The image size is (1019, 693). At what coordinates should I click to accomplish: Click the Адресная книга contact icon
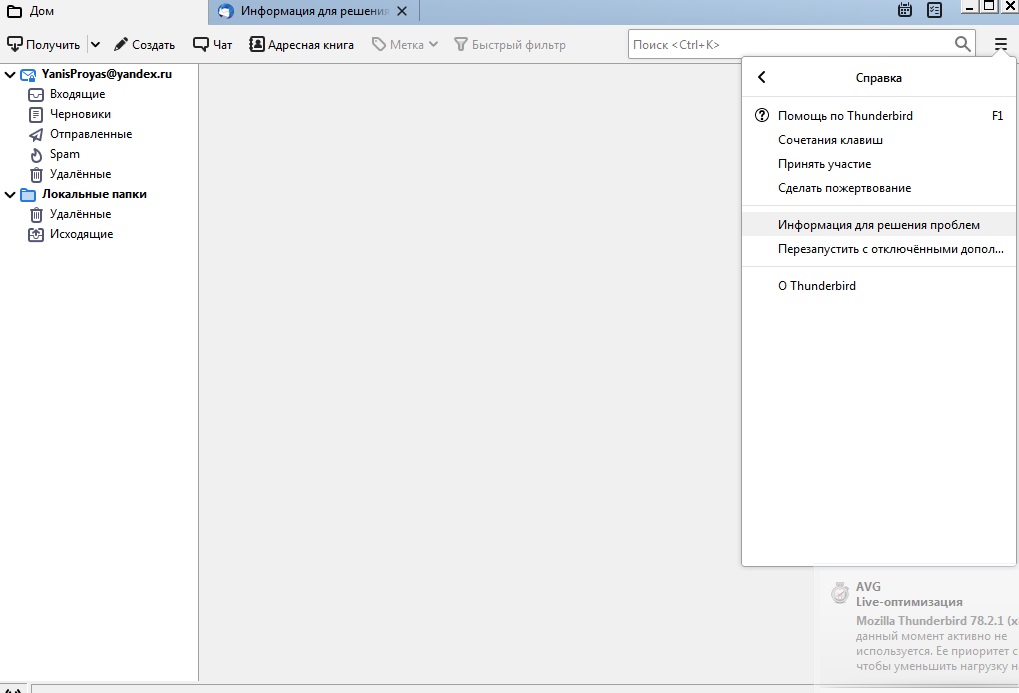coord(257,44)
